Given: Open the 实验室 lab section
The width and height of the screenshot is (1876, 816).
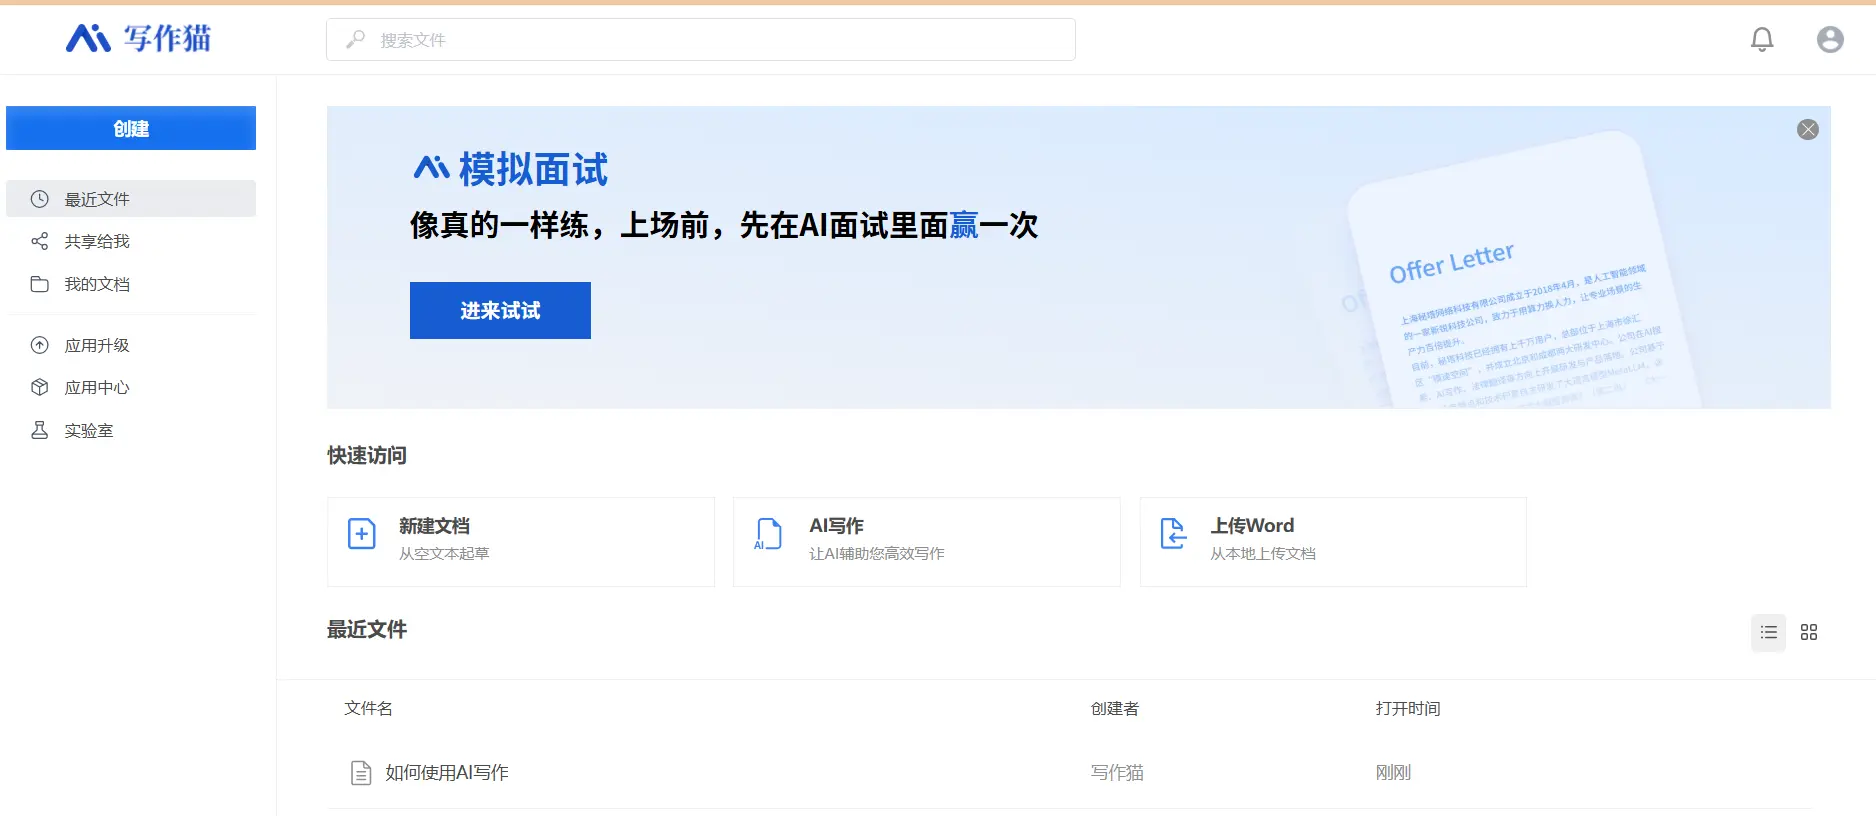Looking at the screenshot, I should [89, 430].
